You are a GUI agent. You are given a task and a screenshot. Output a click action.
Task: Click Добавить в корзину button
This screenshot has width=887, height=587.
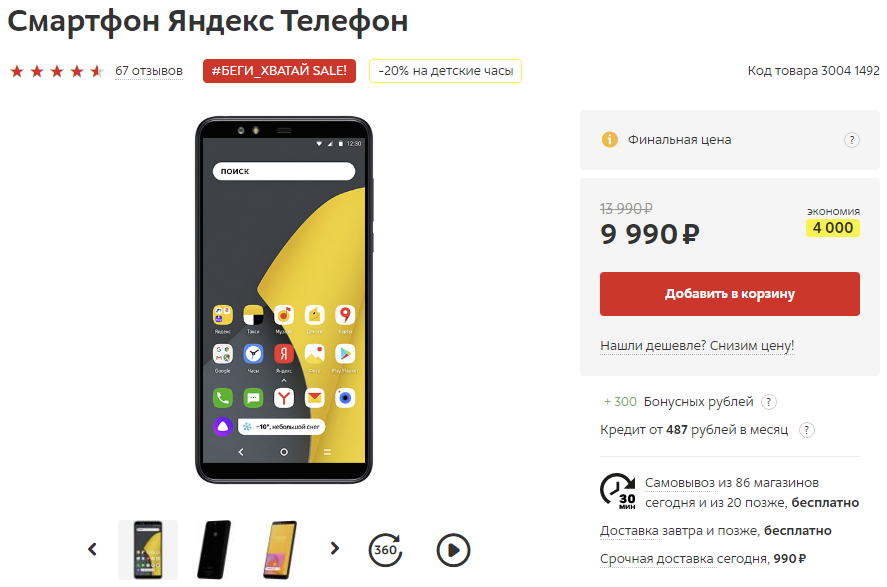click(730, 294)
